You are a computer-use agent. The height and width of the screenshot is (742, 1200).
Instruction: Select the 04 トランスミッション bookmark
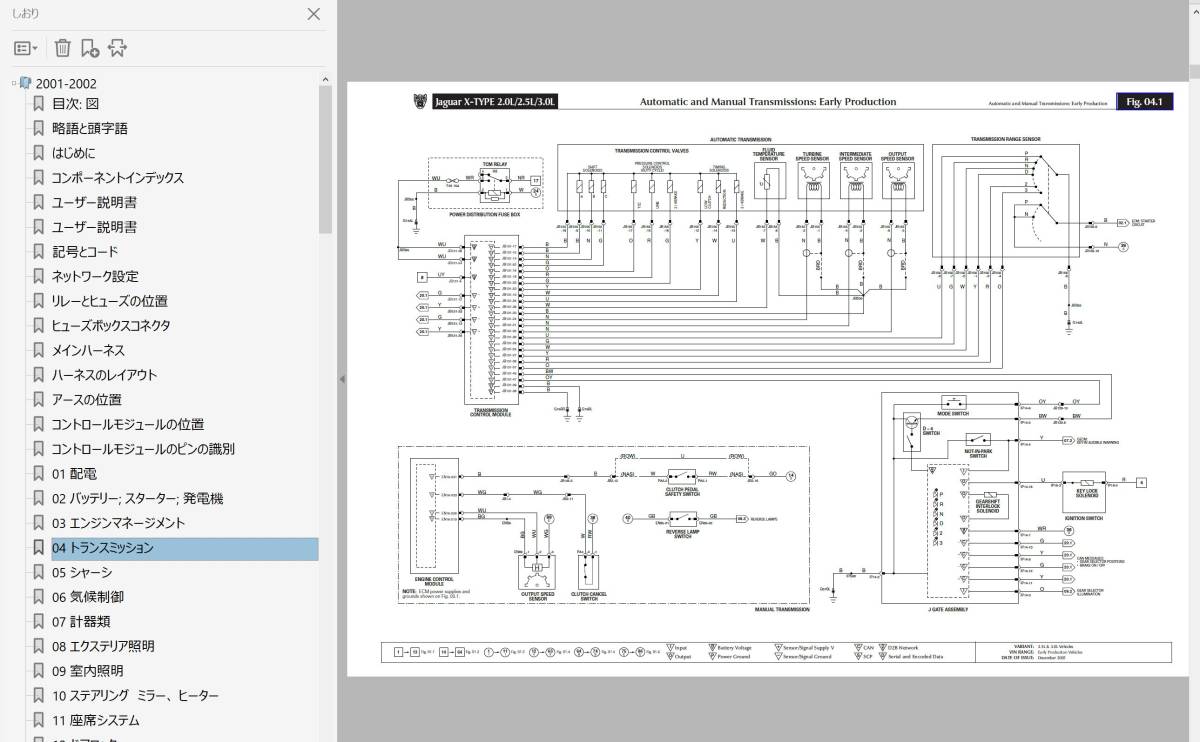103,548
